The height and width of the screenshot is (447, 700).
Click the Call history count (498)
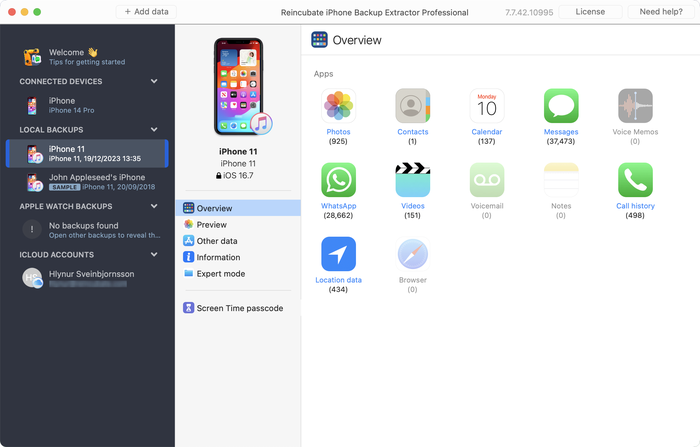pyautogui.click(x=635, y=215)
